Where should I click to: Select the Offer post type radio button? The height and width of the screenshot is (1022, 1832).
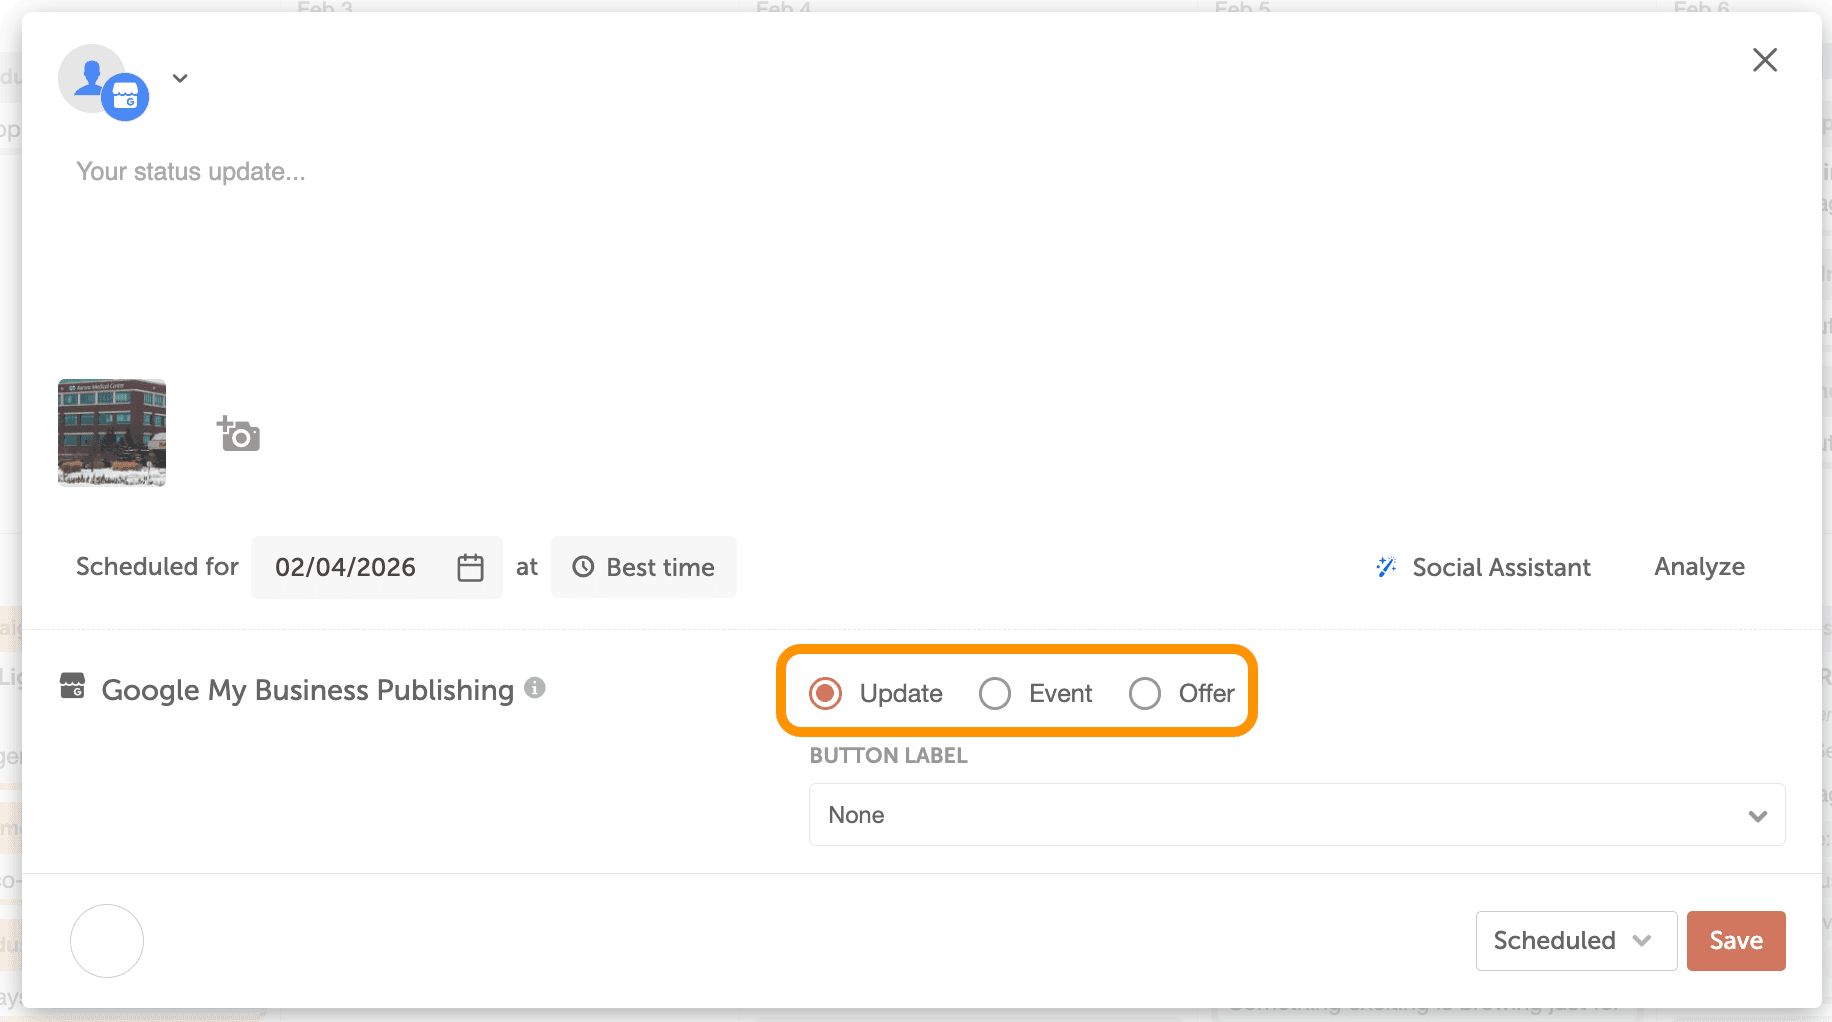tap(1145, 693)
